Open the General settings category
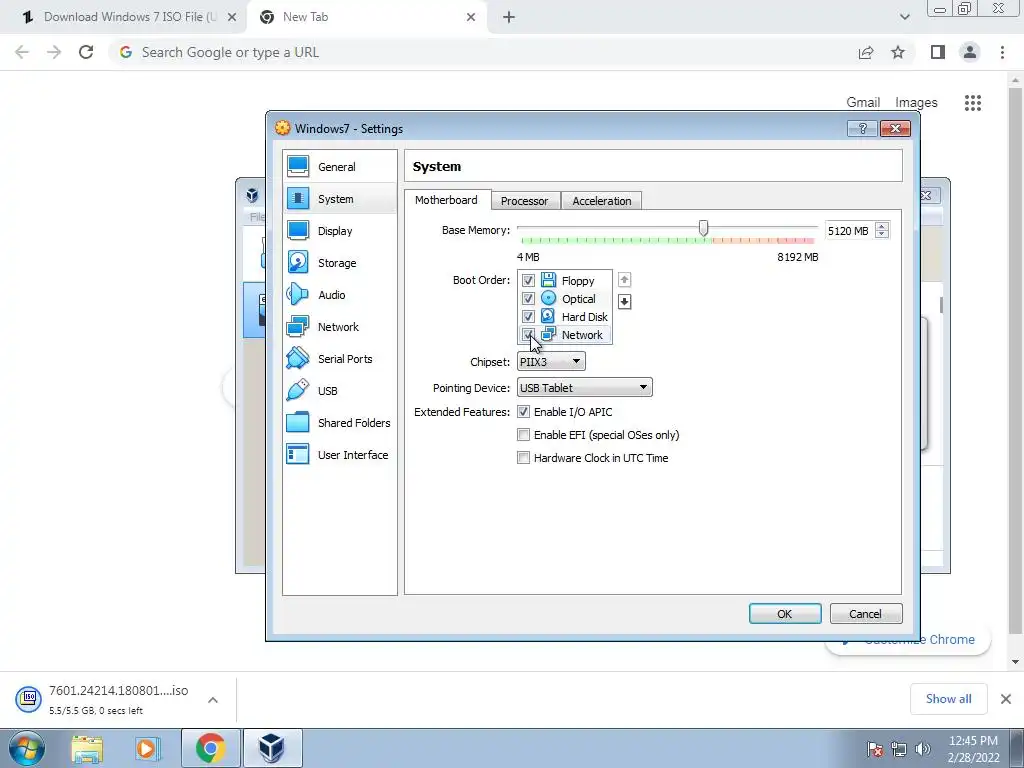The width and height of the screenshot is (1024, 768). pyautogui.click(x=340, y=167)
